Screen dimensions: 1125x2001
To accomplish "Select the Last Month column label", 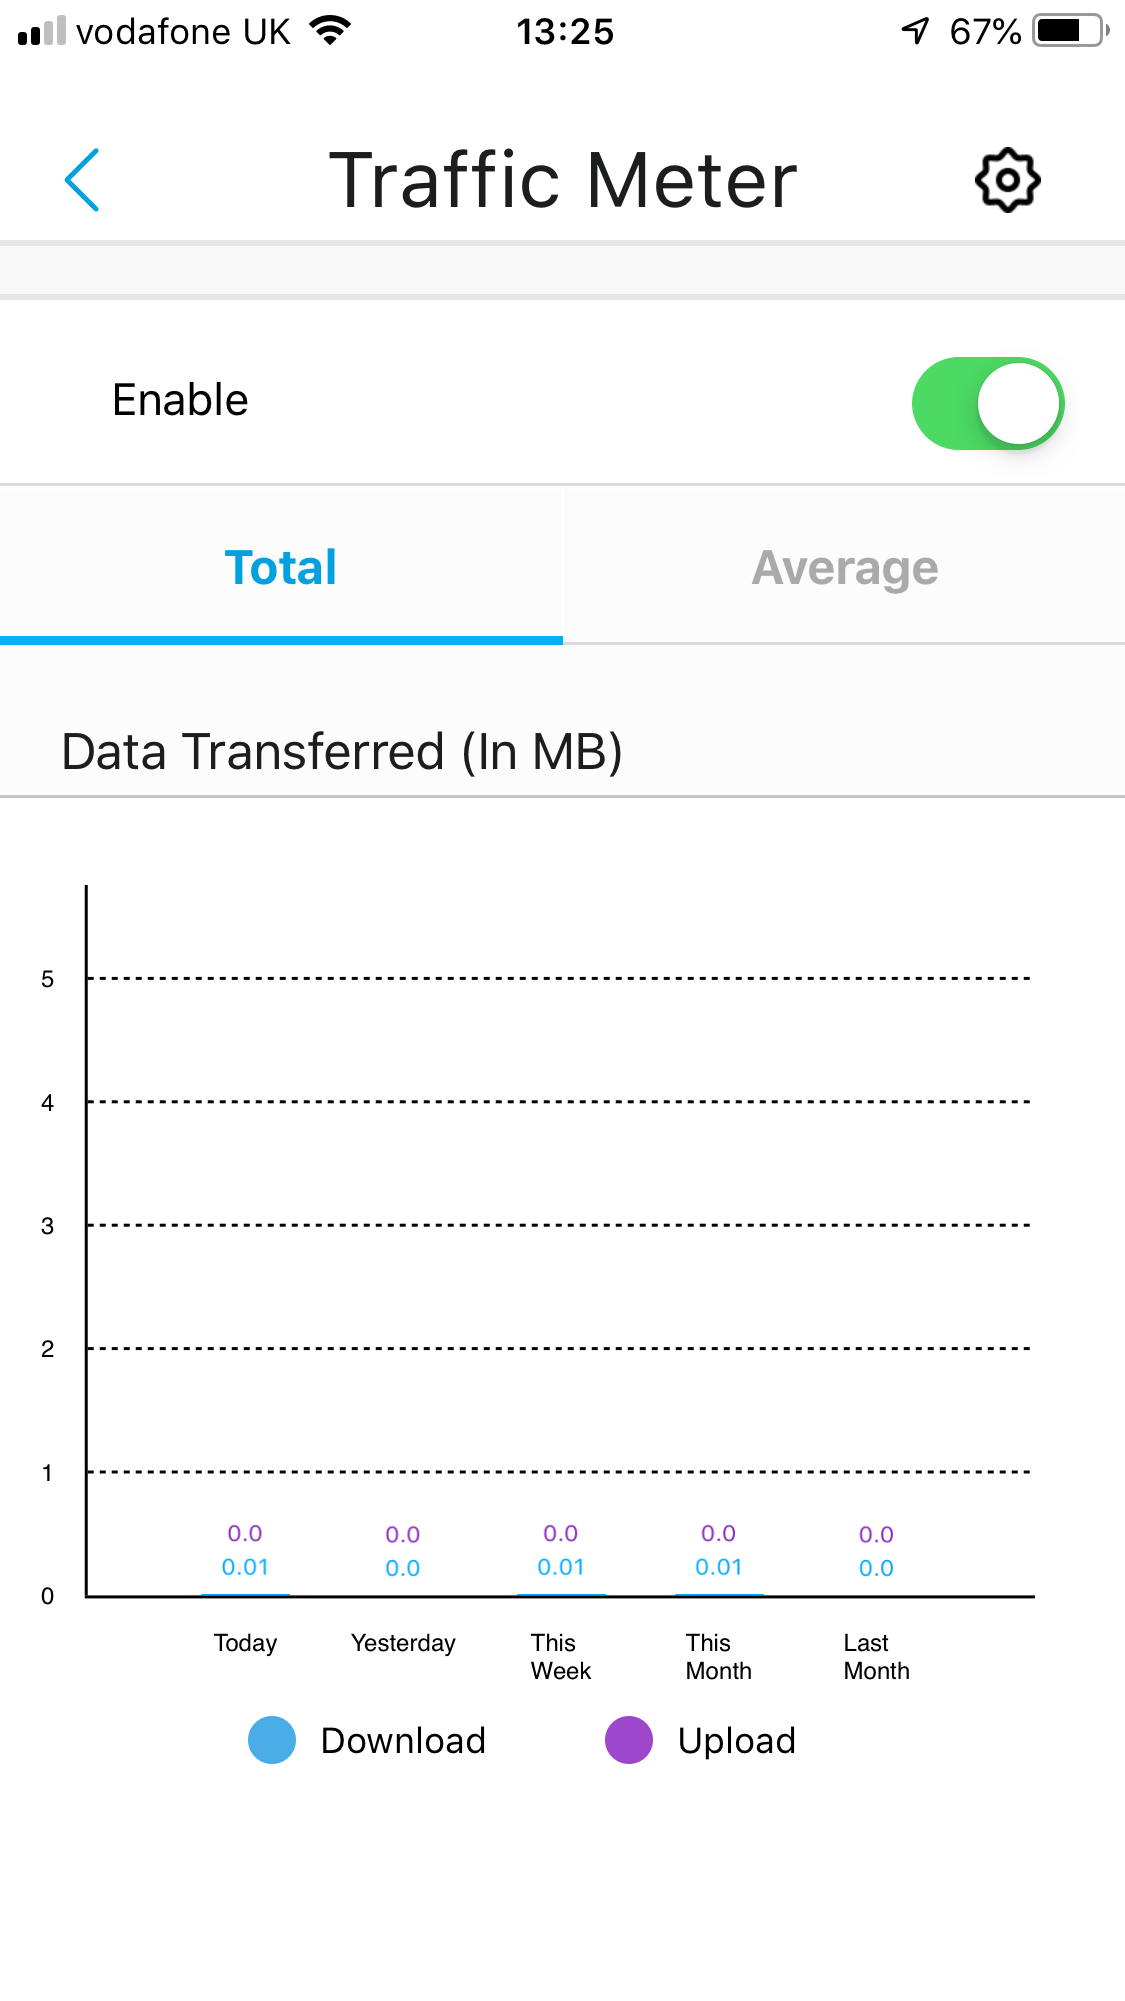I will [876, 1657].
